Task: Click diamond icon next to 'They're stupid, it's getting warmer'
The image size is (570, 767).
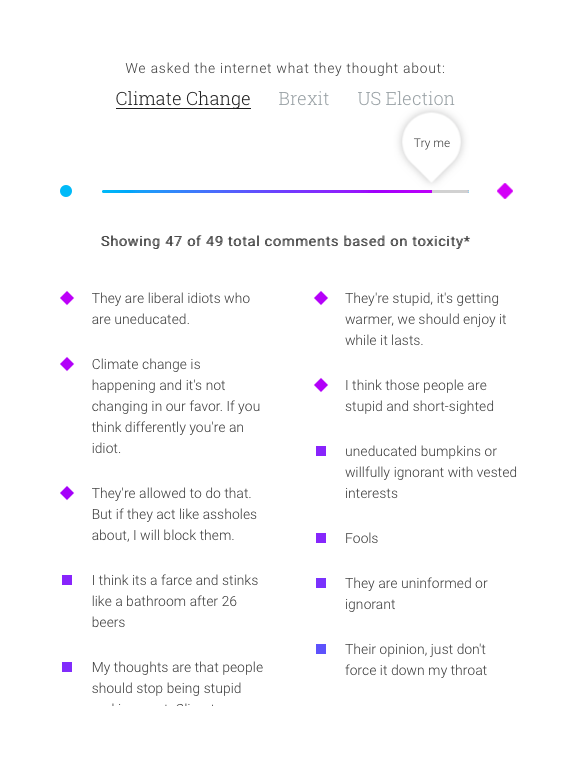Action: pos(321,298)
